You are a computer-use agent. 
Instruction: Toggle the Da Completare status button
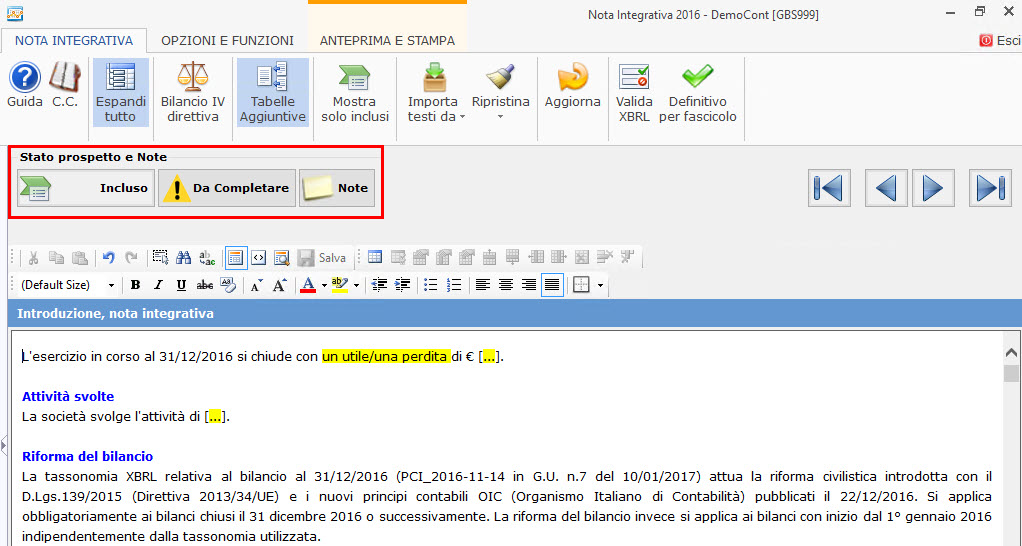point(227,188)
